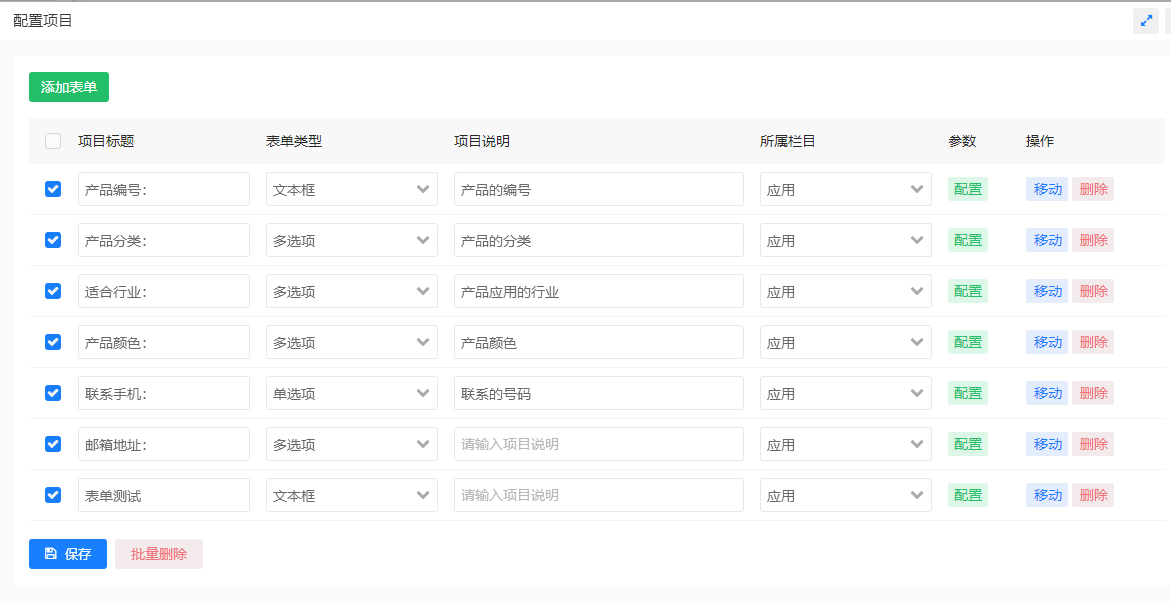Viewport: 1171px width, 601px height.
Task: Click the 保存 button with disk icon
Action: (68, 554)
